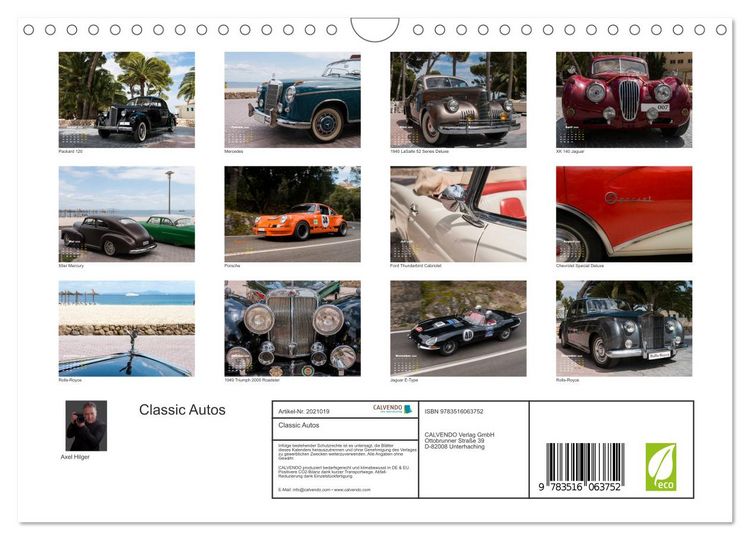The width and height of the screenshot is (750, 540).
Task: Click 'Rolls-Royce' caption under grey sedan photo
Action: tap(567, 380)
